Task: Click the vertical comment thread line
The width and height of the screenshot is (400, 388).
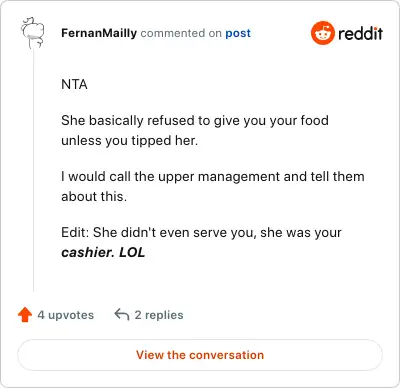Action: 33,170
